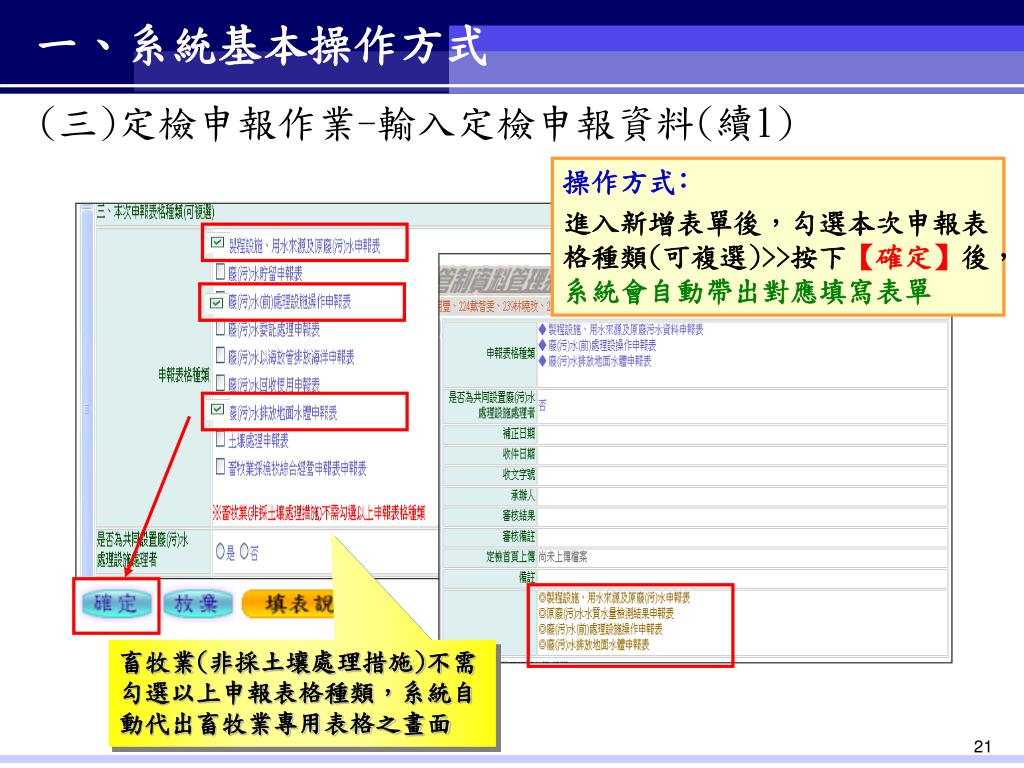Click the 申報表格種類 label in left form
1024x768 pixels.
(x=184, y=375)
